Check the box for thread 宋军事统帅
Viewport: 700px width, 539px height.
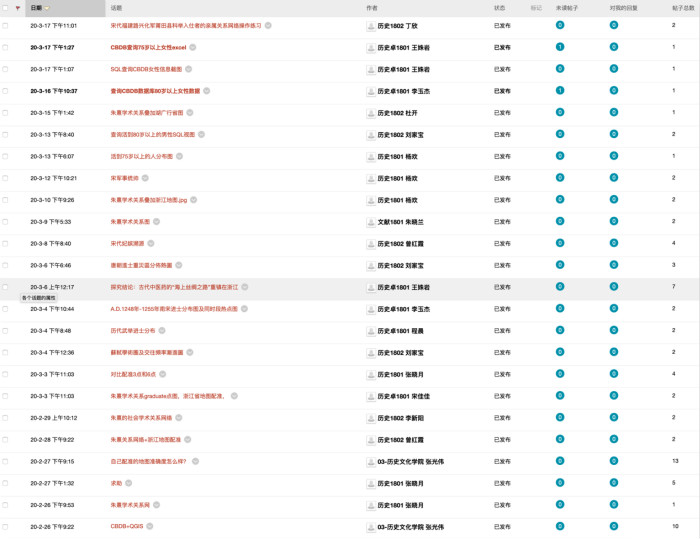5,178
